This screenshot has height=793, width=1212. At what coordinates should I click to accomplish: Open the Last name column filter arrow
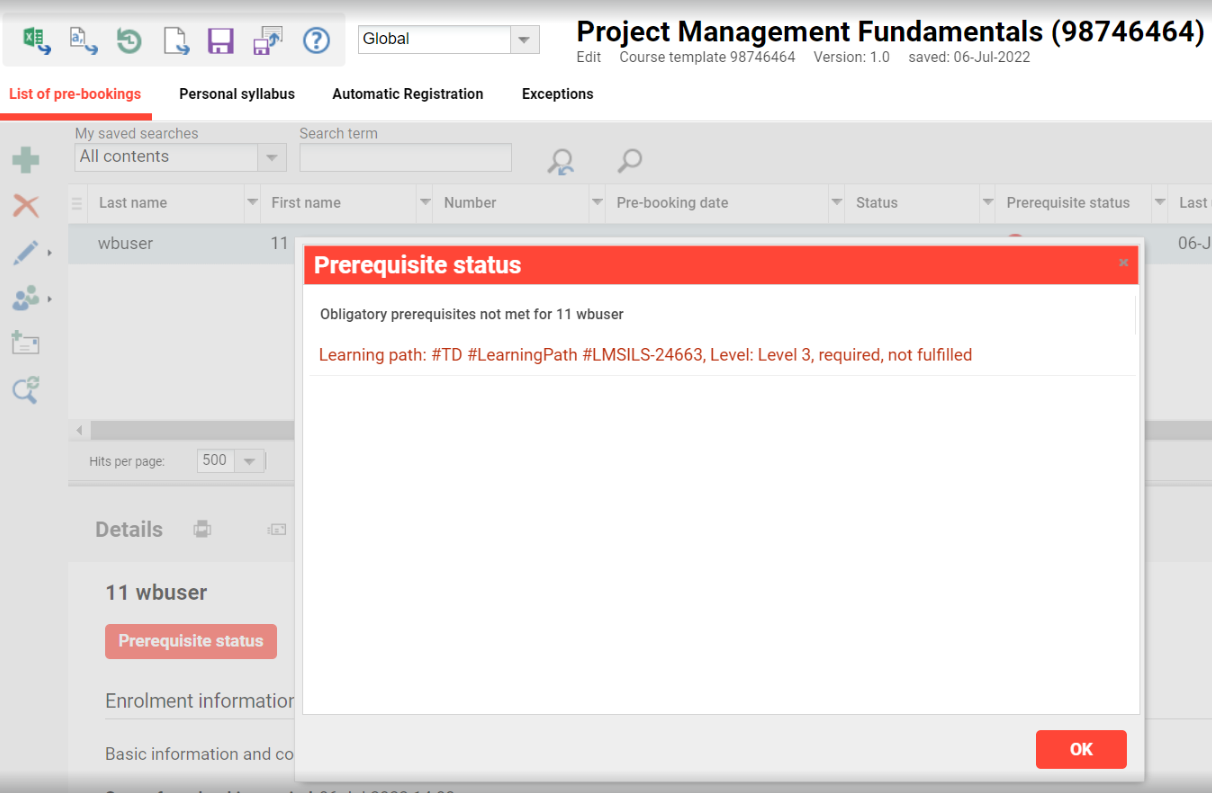[252, 203]
